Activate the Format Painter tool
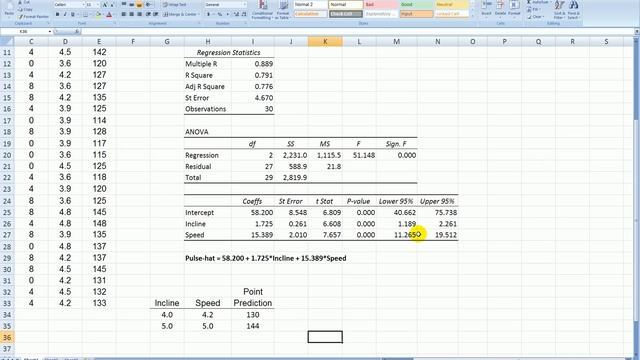This screenshot has width=640, height=360. 33,16
